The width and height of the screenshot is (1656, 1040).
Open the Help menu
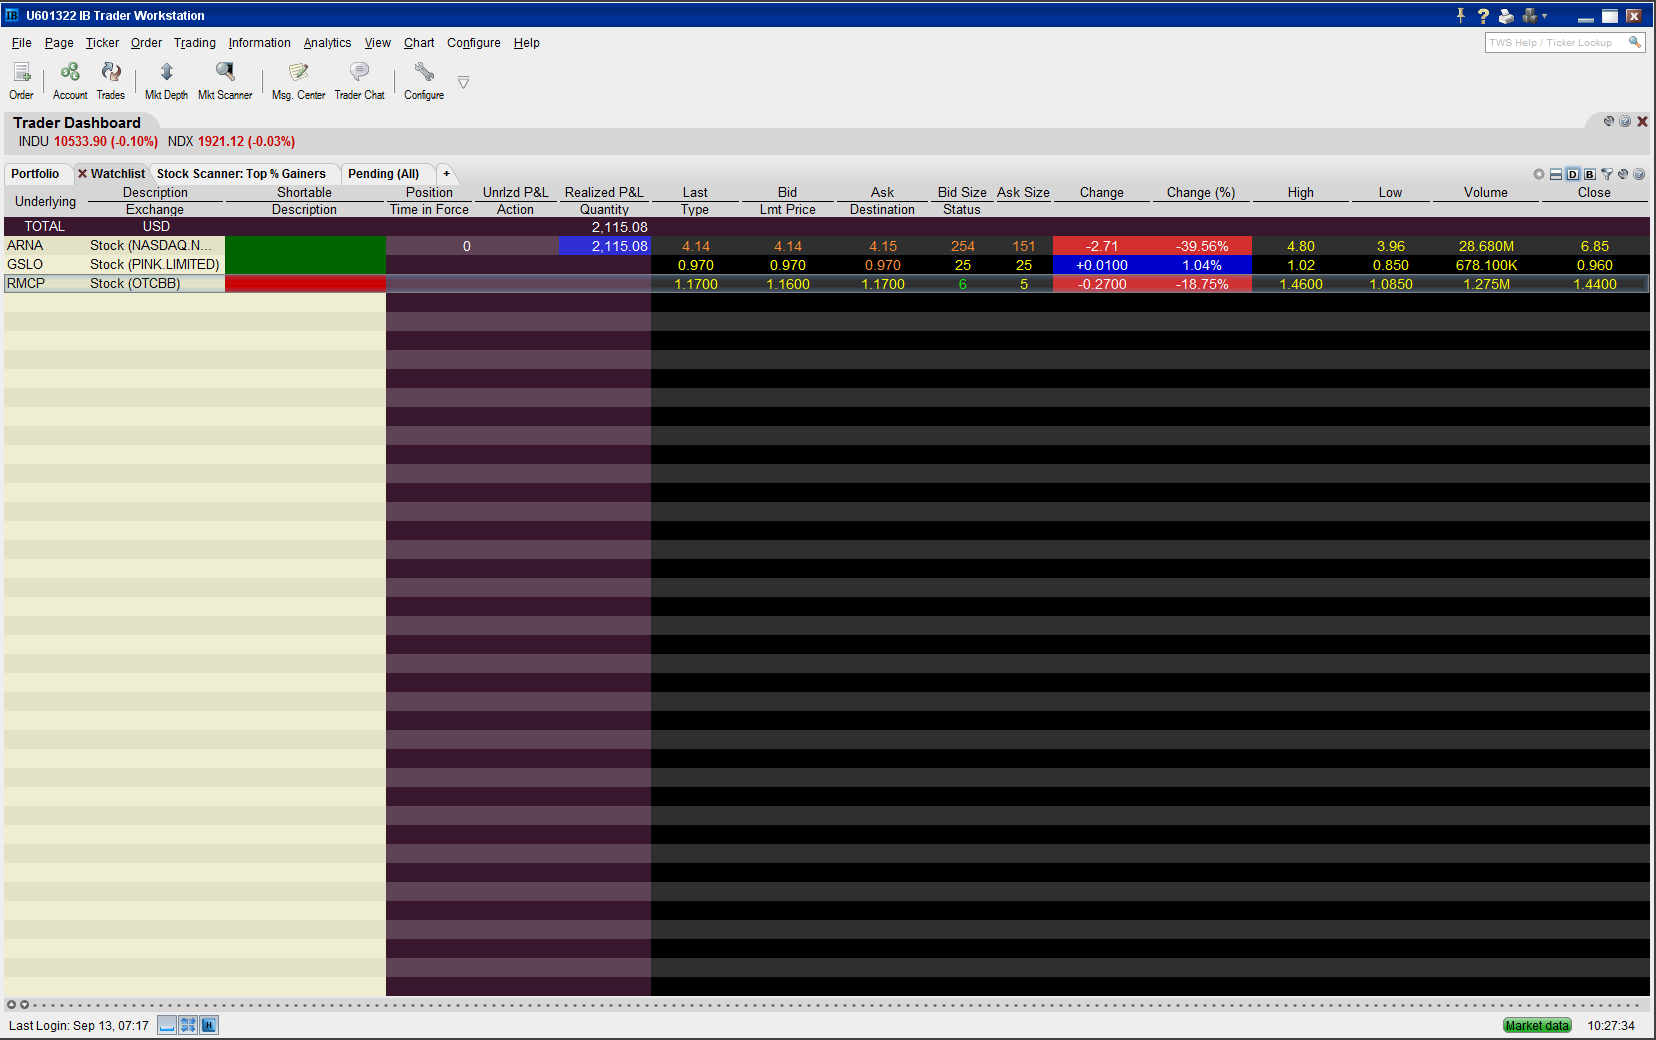(x=527, y=43)
